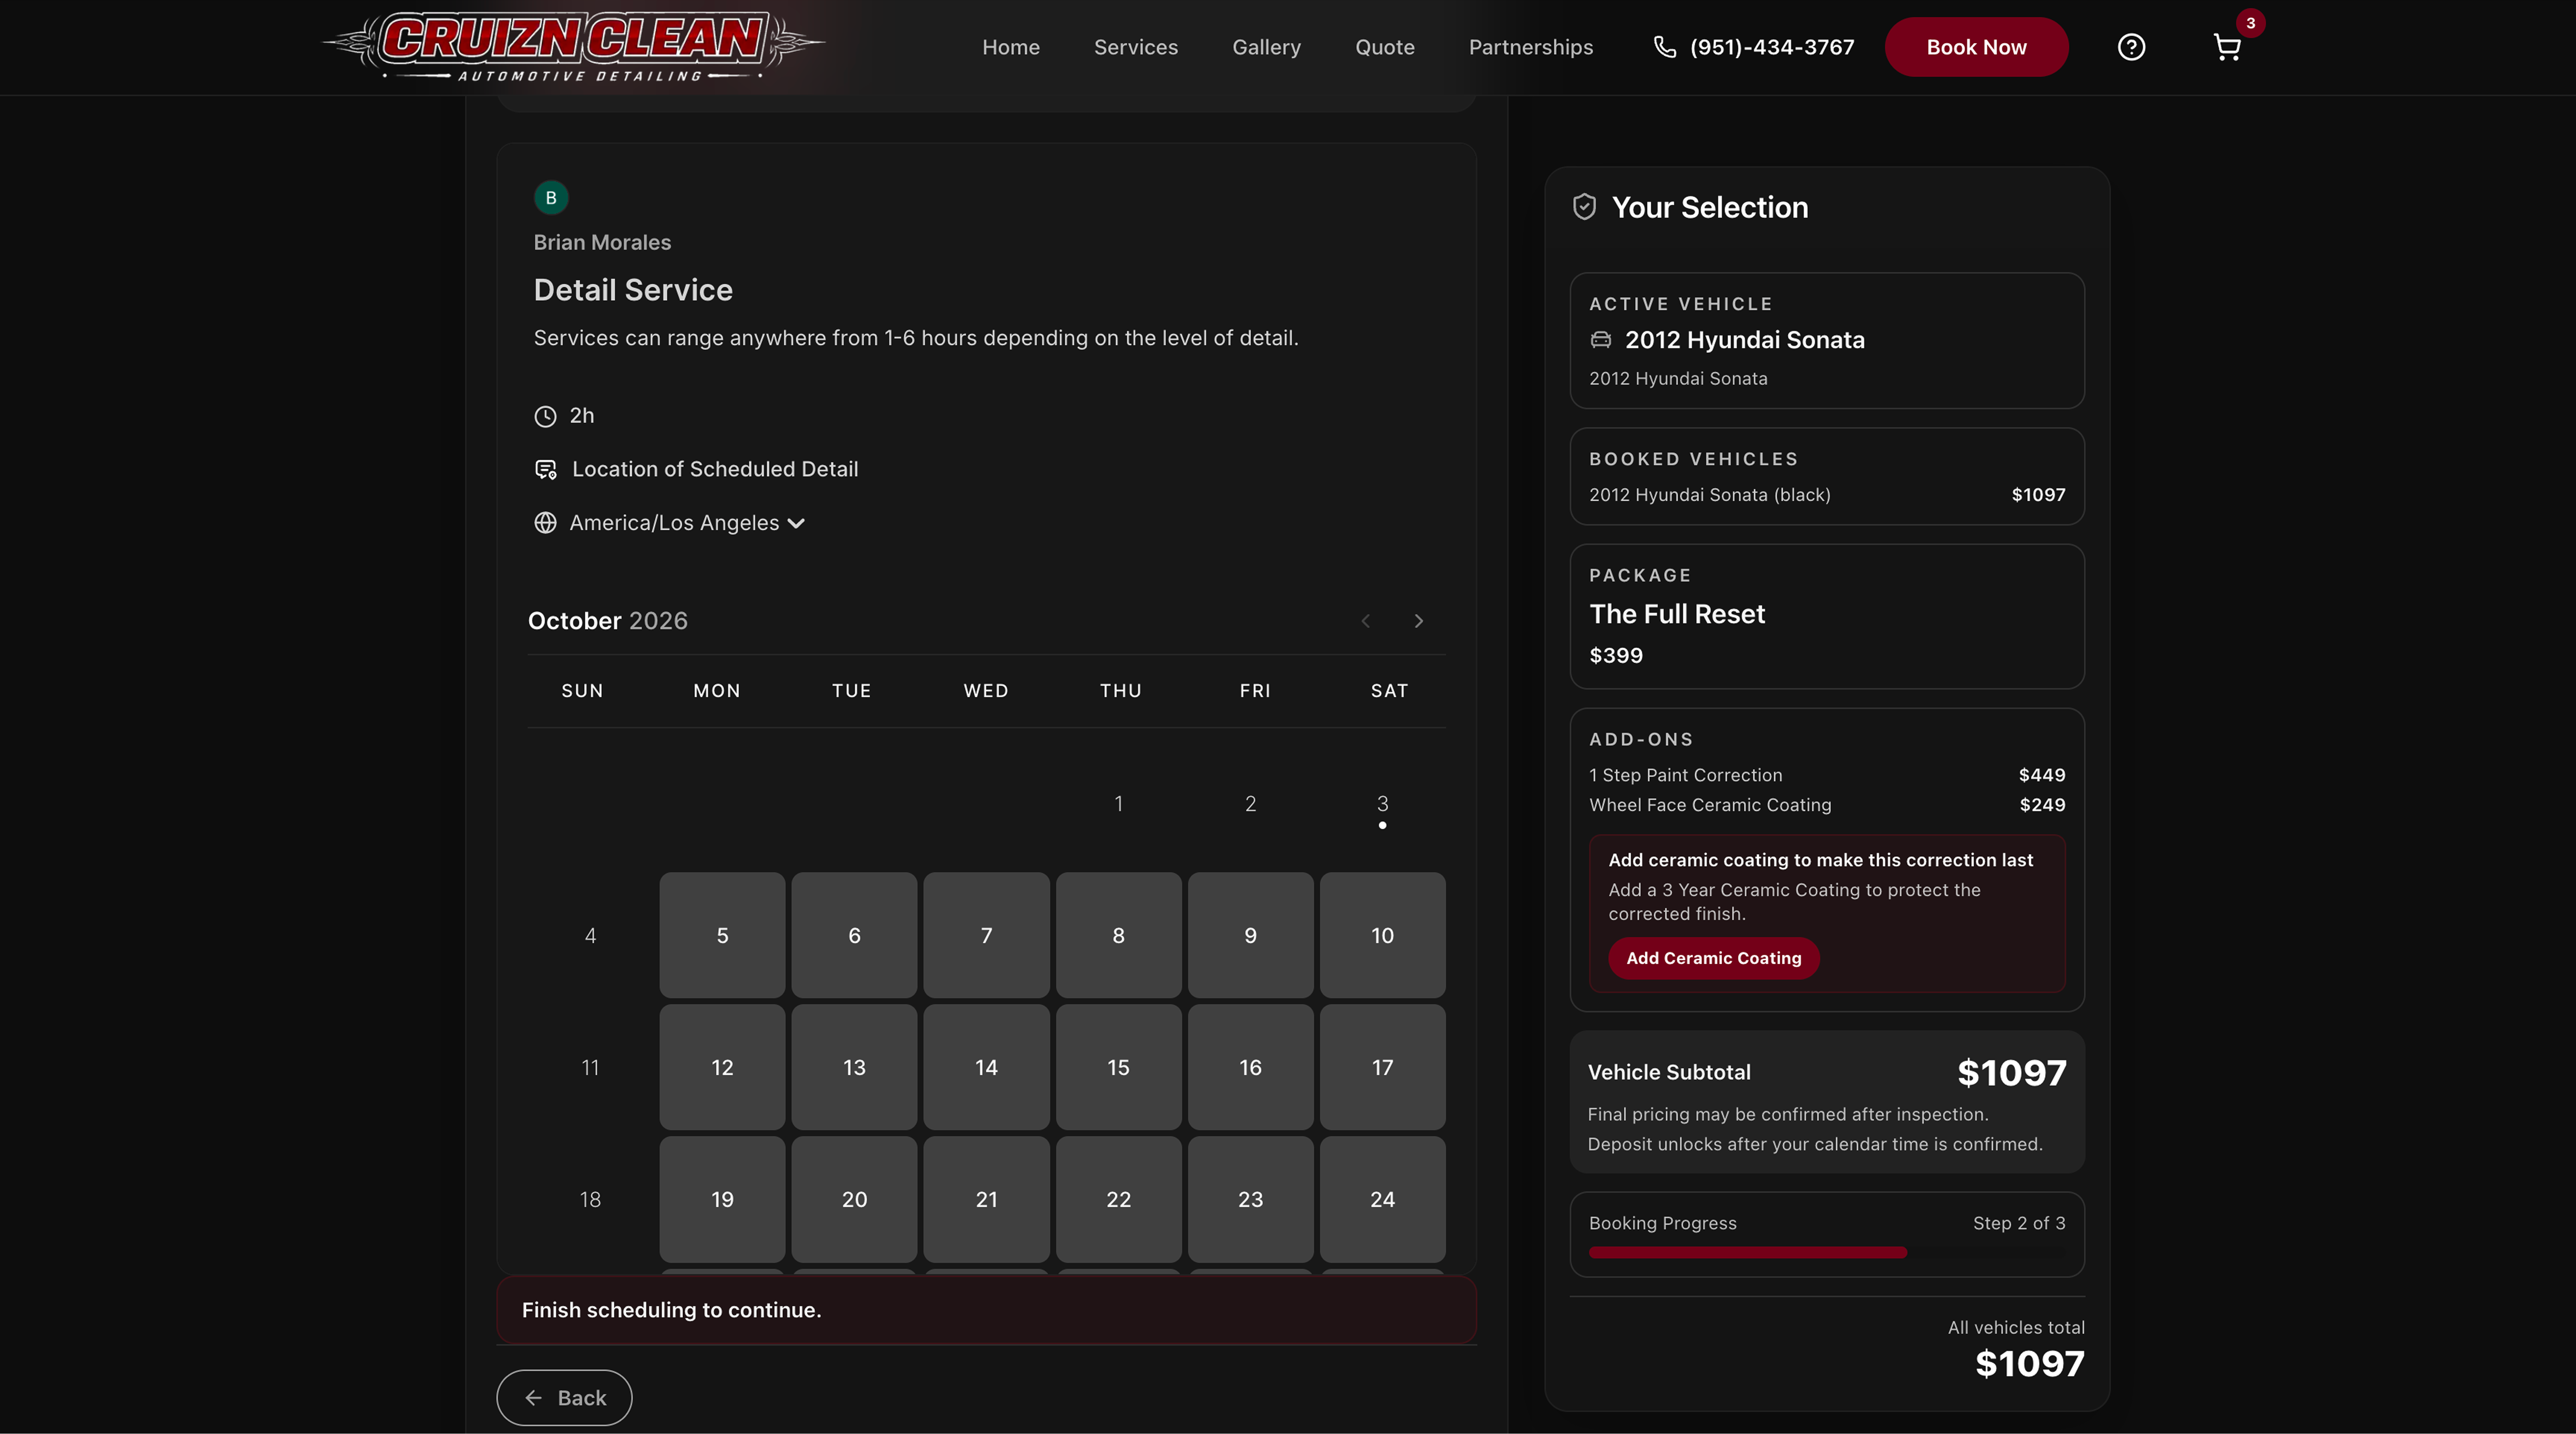2576x1434 pixels.
Task: Click the October 3 date
Action: click(x=1382, y=804)
